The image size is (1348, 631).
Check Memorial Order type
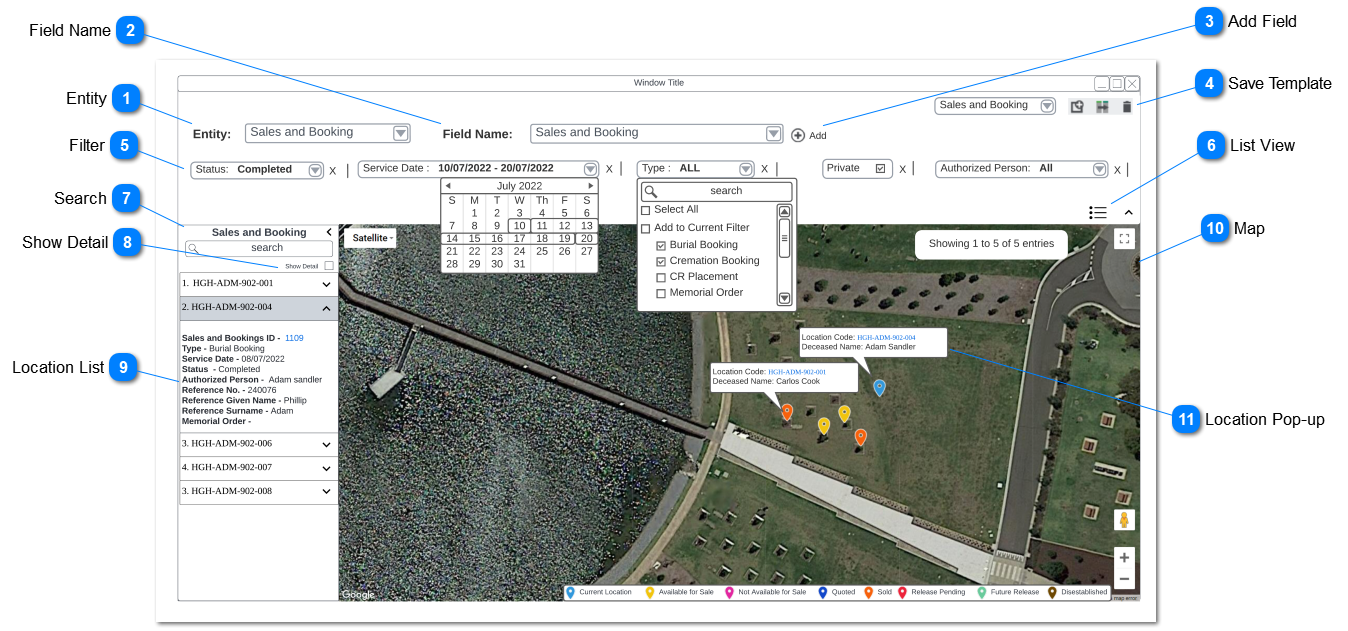pos(661,293)
